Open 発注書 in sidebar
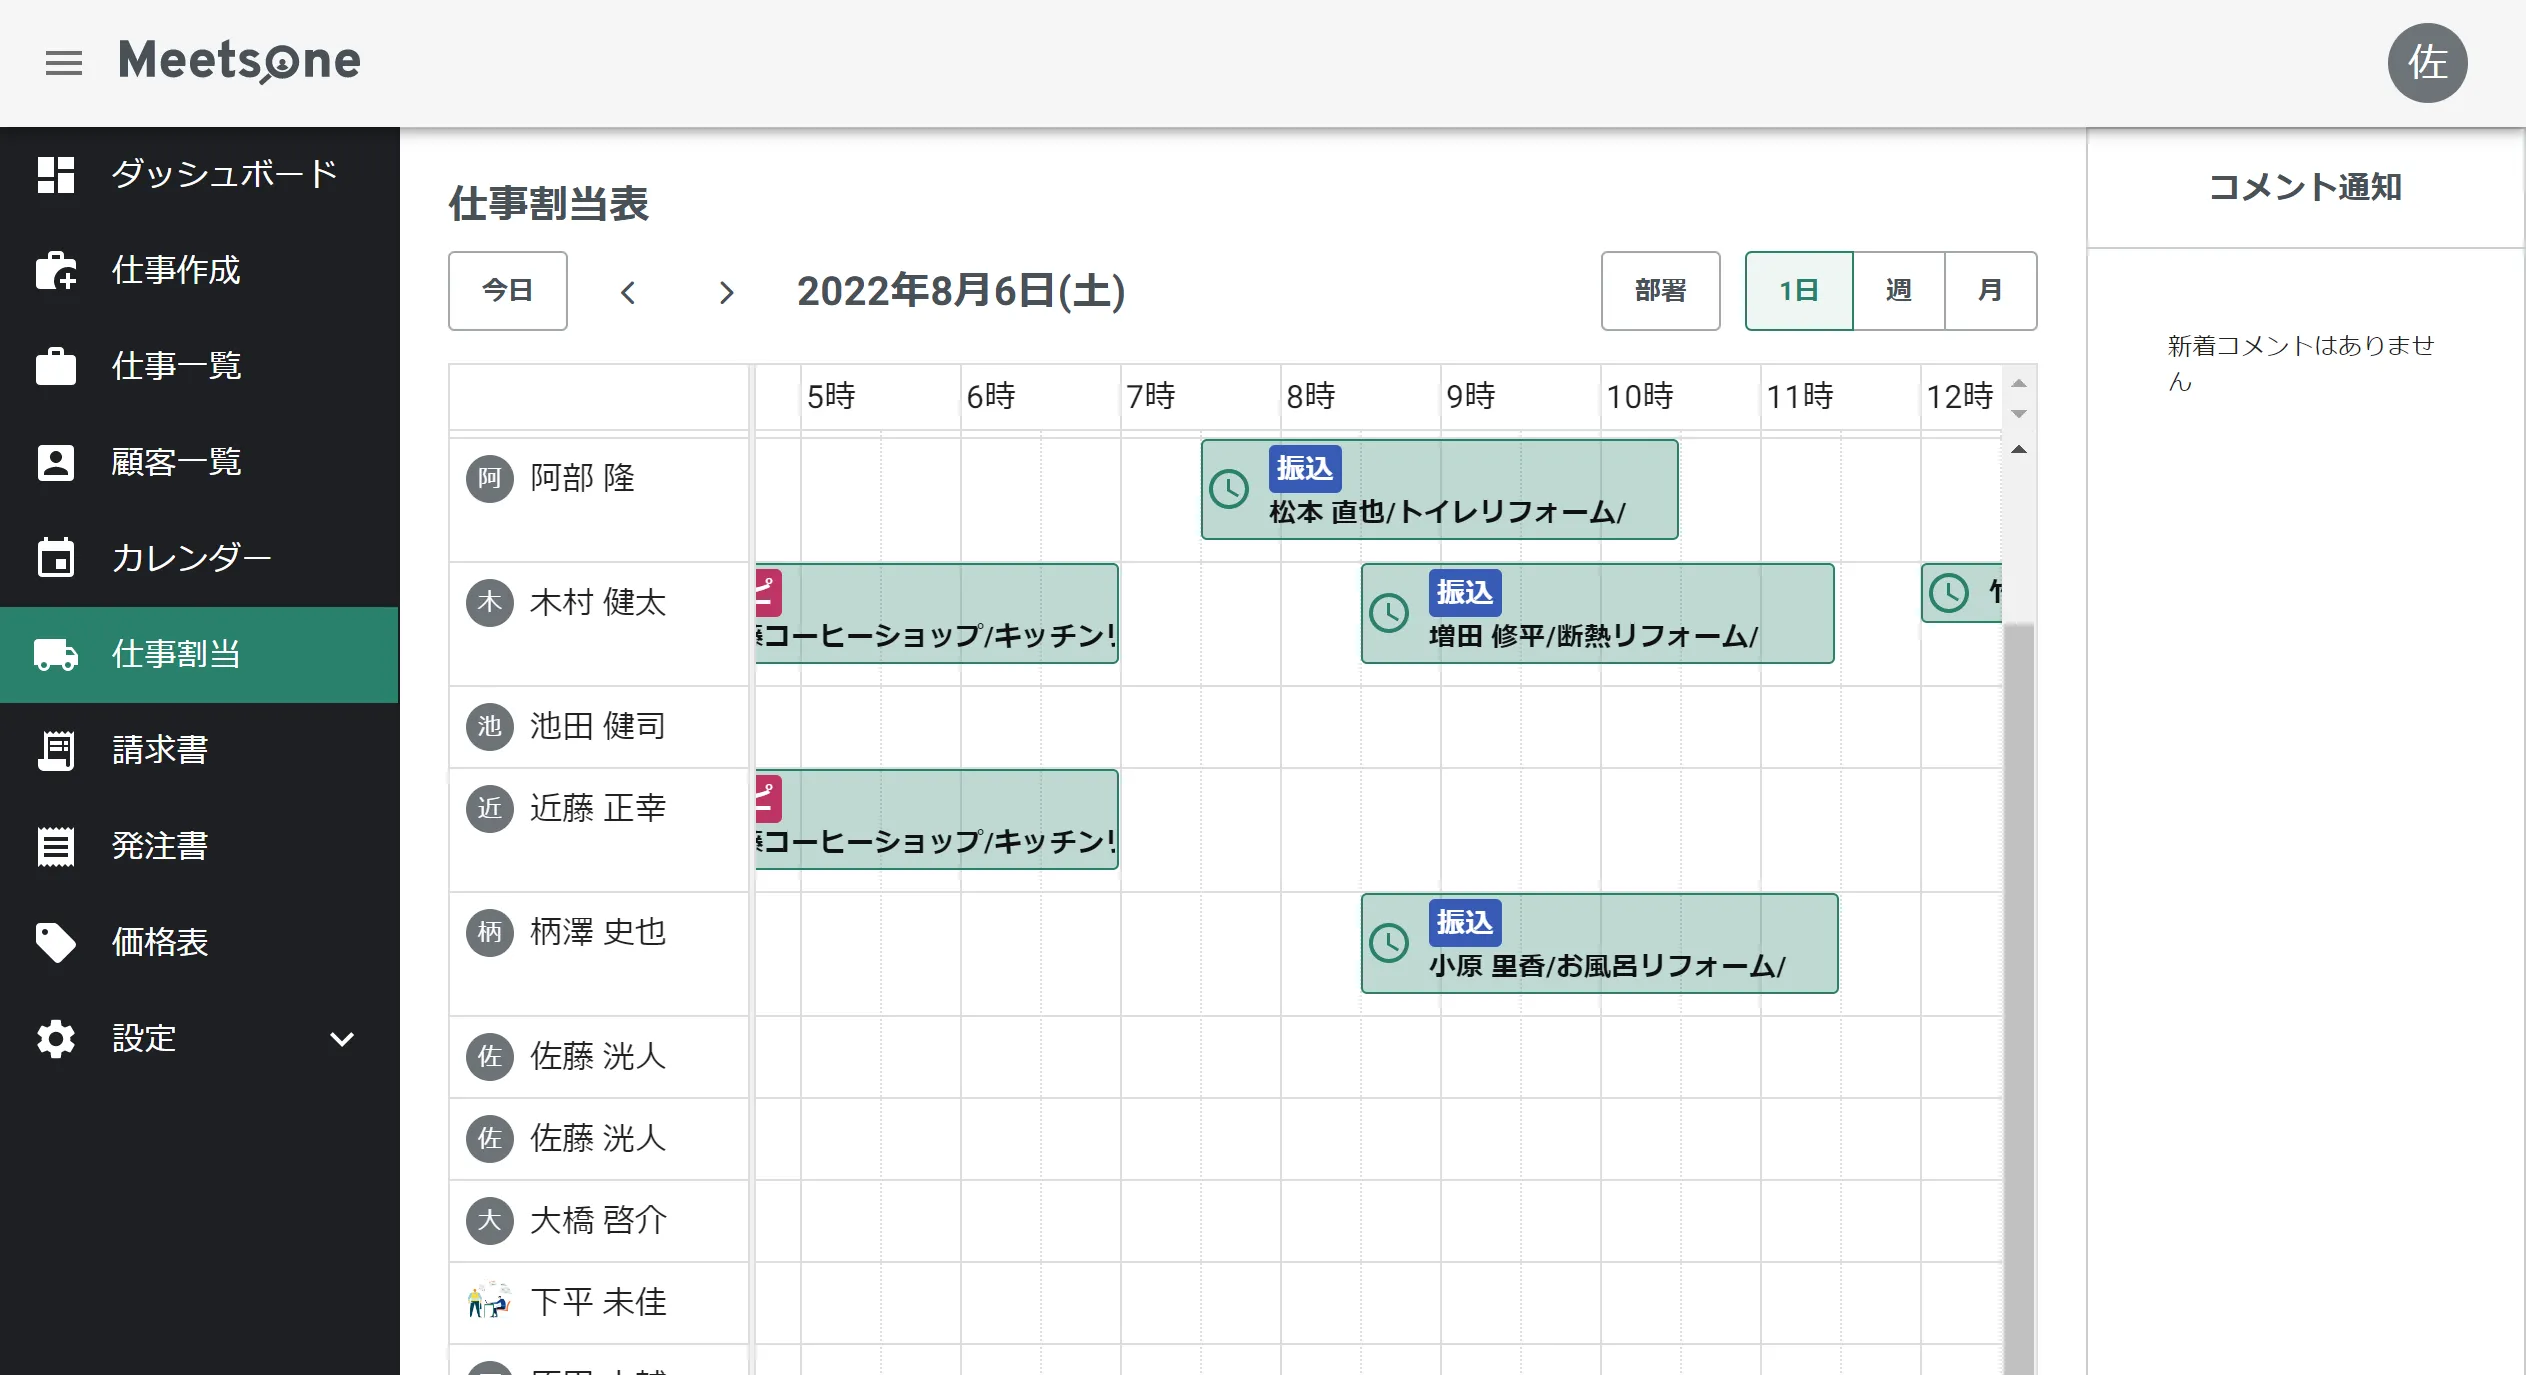This screenshot has width=2526, height=1375. (160, 846)
